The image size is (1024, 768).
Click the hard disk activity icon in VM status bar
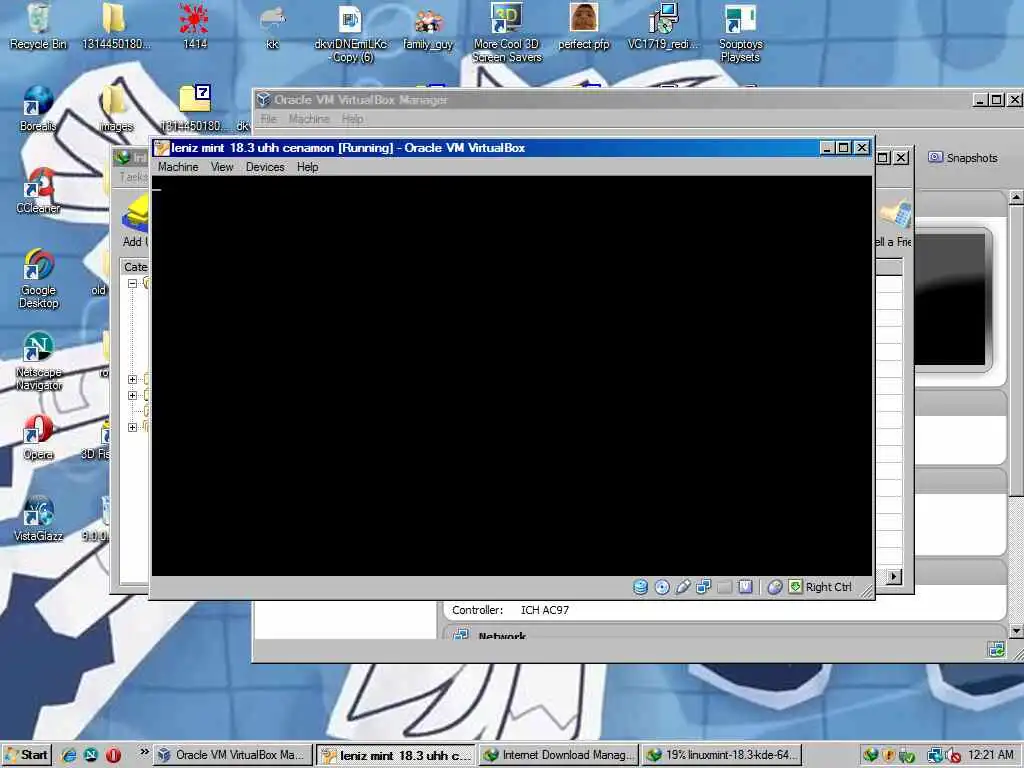pyautogui.click(x=641, y=587)
